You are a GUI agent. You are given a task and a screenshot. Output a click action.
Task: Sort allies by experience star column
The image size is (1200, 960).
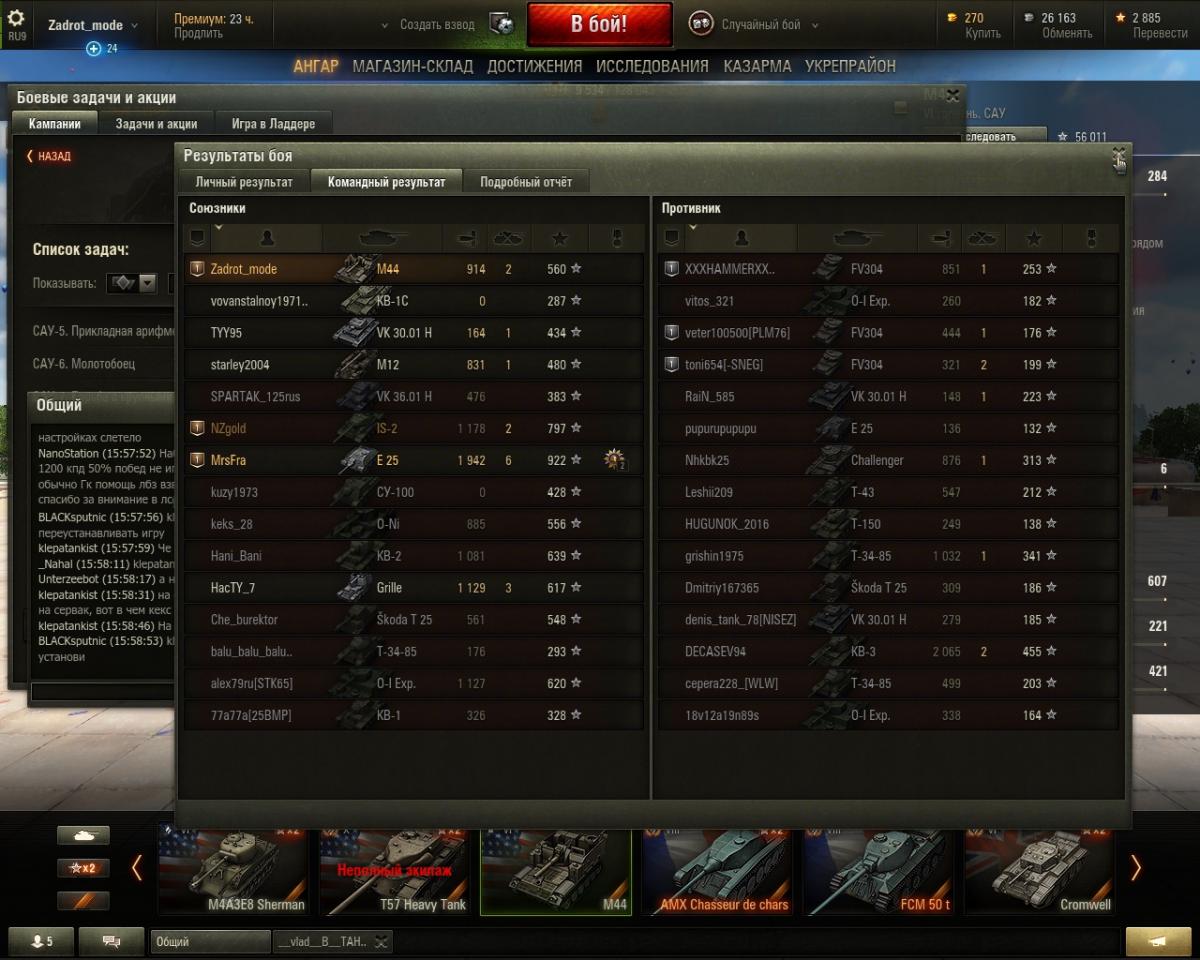coord(560,237)
